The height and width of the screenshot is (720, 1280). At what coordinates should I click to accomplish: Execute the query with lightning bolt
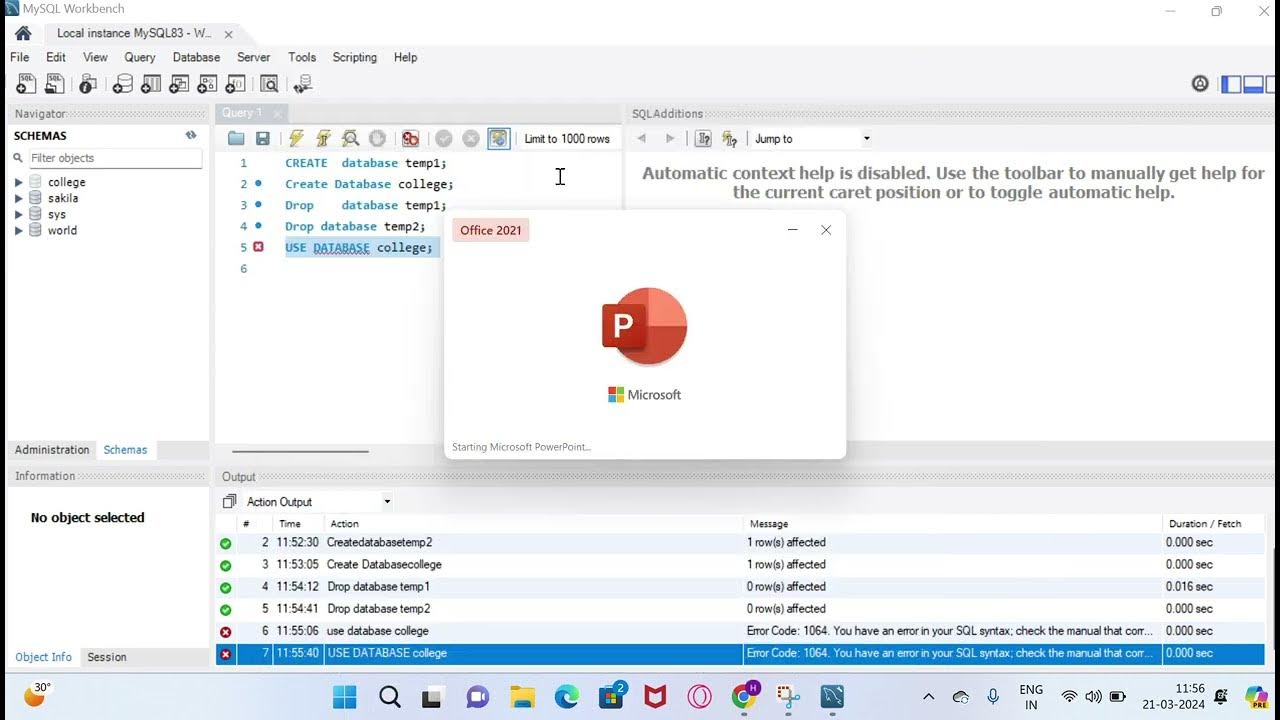point(296,139)
